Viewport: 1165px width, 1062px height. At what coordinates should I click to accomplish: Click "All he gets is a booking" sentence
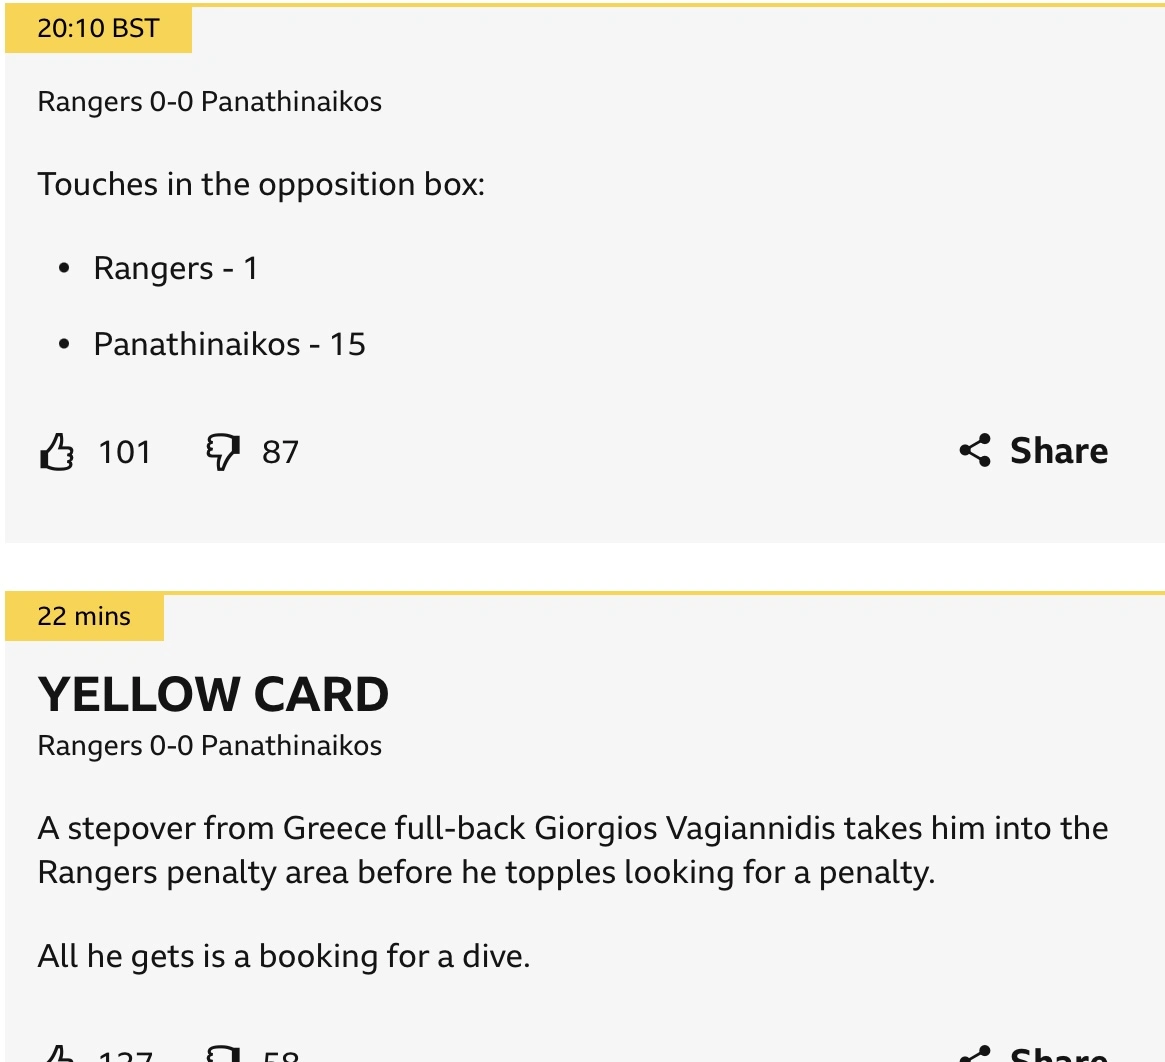coord(283,956)
